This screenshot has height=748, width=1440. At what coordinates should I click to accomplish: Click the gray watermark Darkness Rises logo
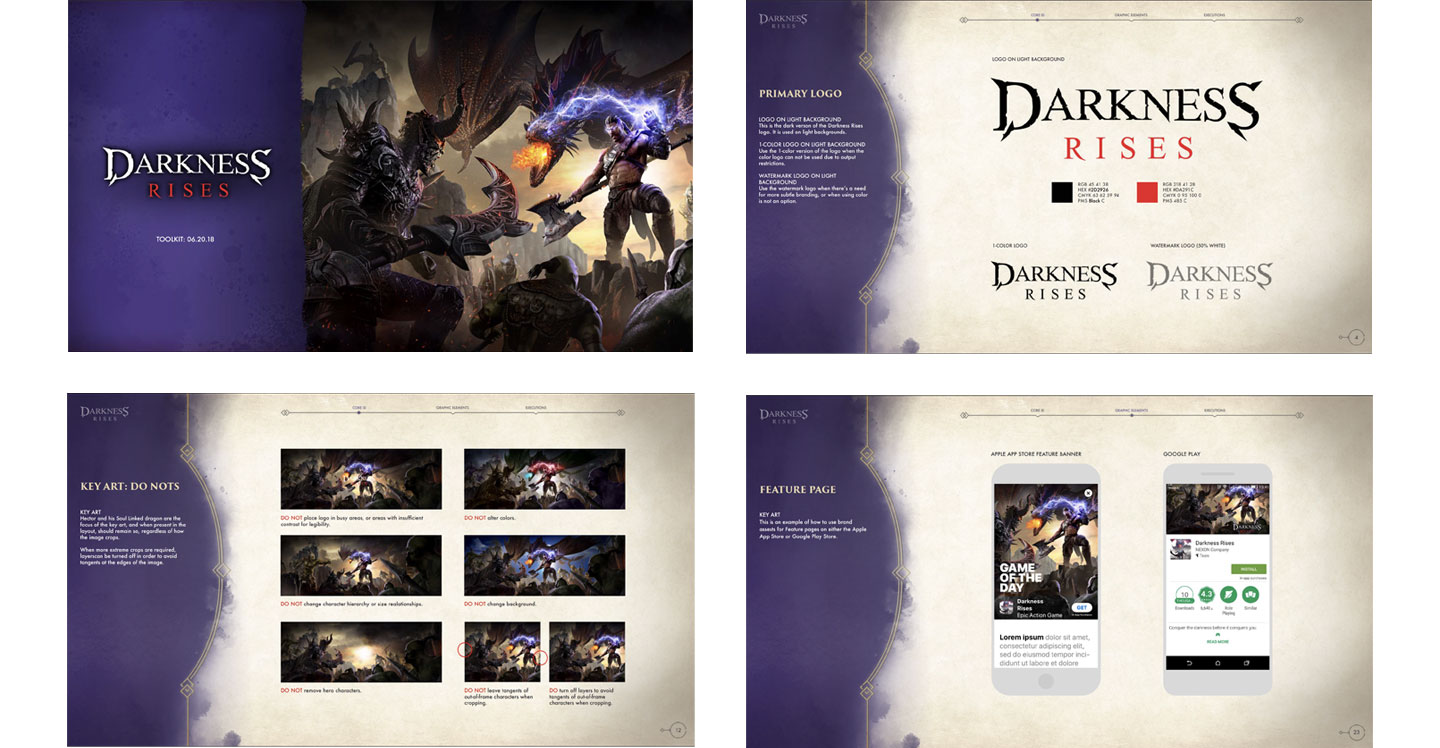1209,281
